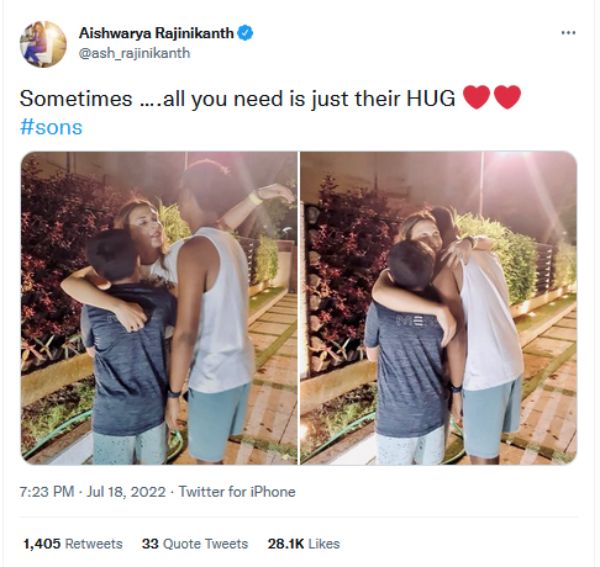Open the left photo of the hug

[x=159, y=308]
